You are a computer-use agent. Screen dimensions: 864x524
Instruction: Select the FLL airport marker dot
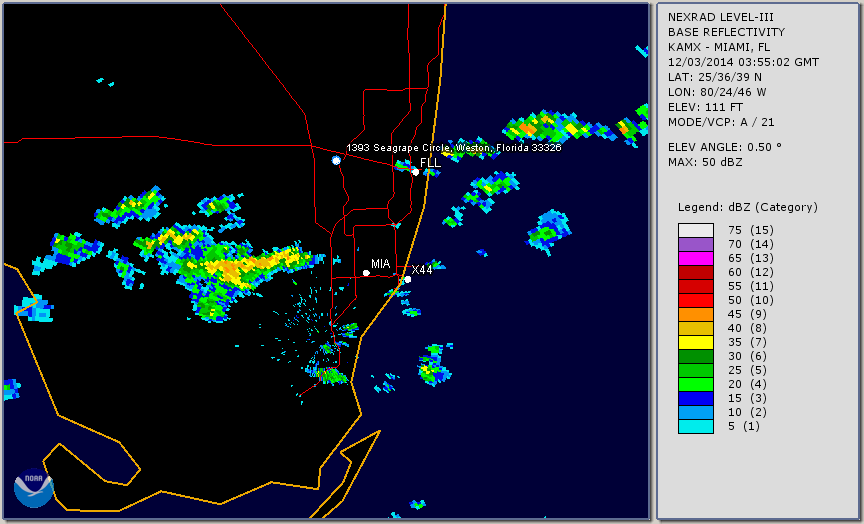click(x=415, y=172)
